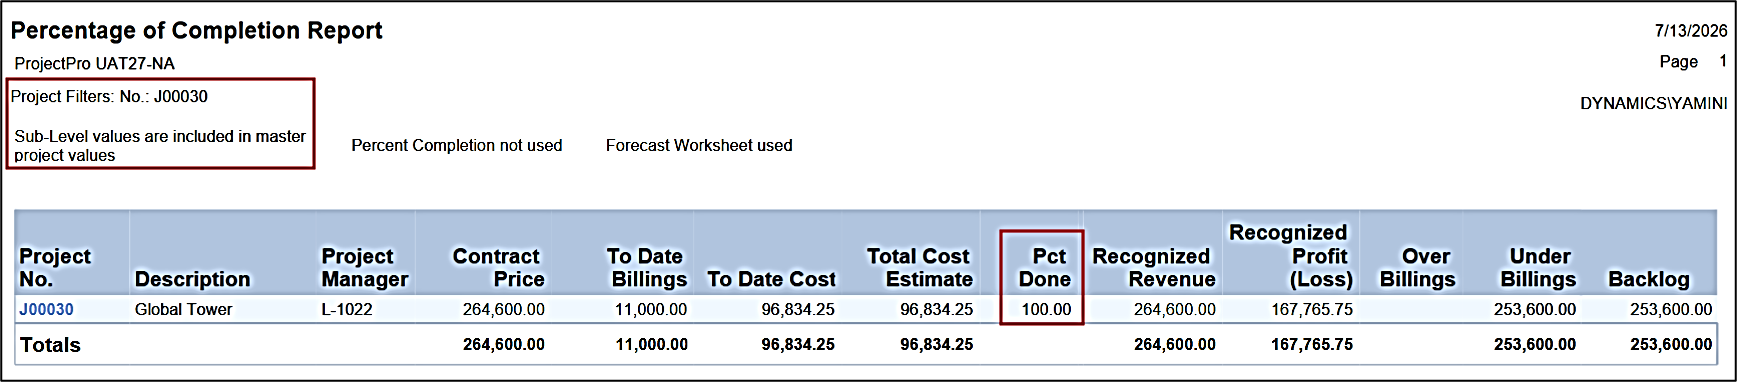The width and height of the screenshot is (1737, 382).
Task: Click the 'Recognized Revenue' column header
Action: pos(1154,268)
